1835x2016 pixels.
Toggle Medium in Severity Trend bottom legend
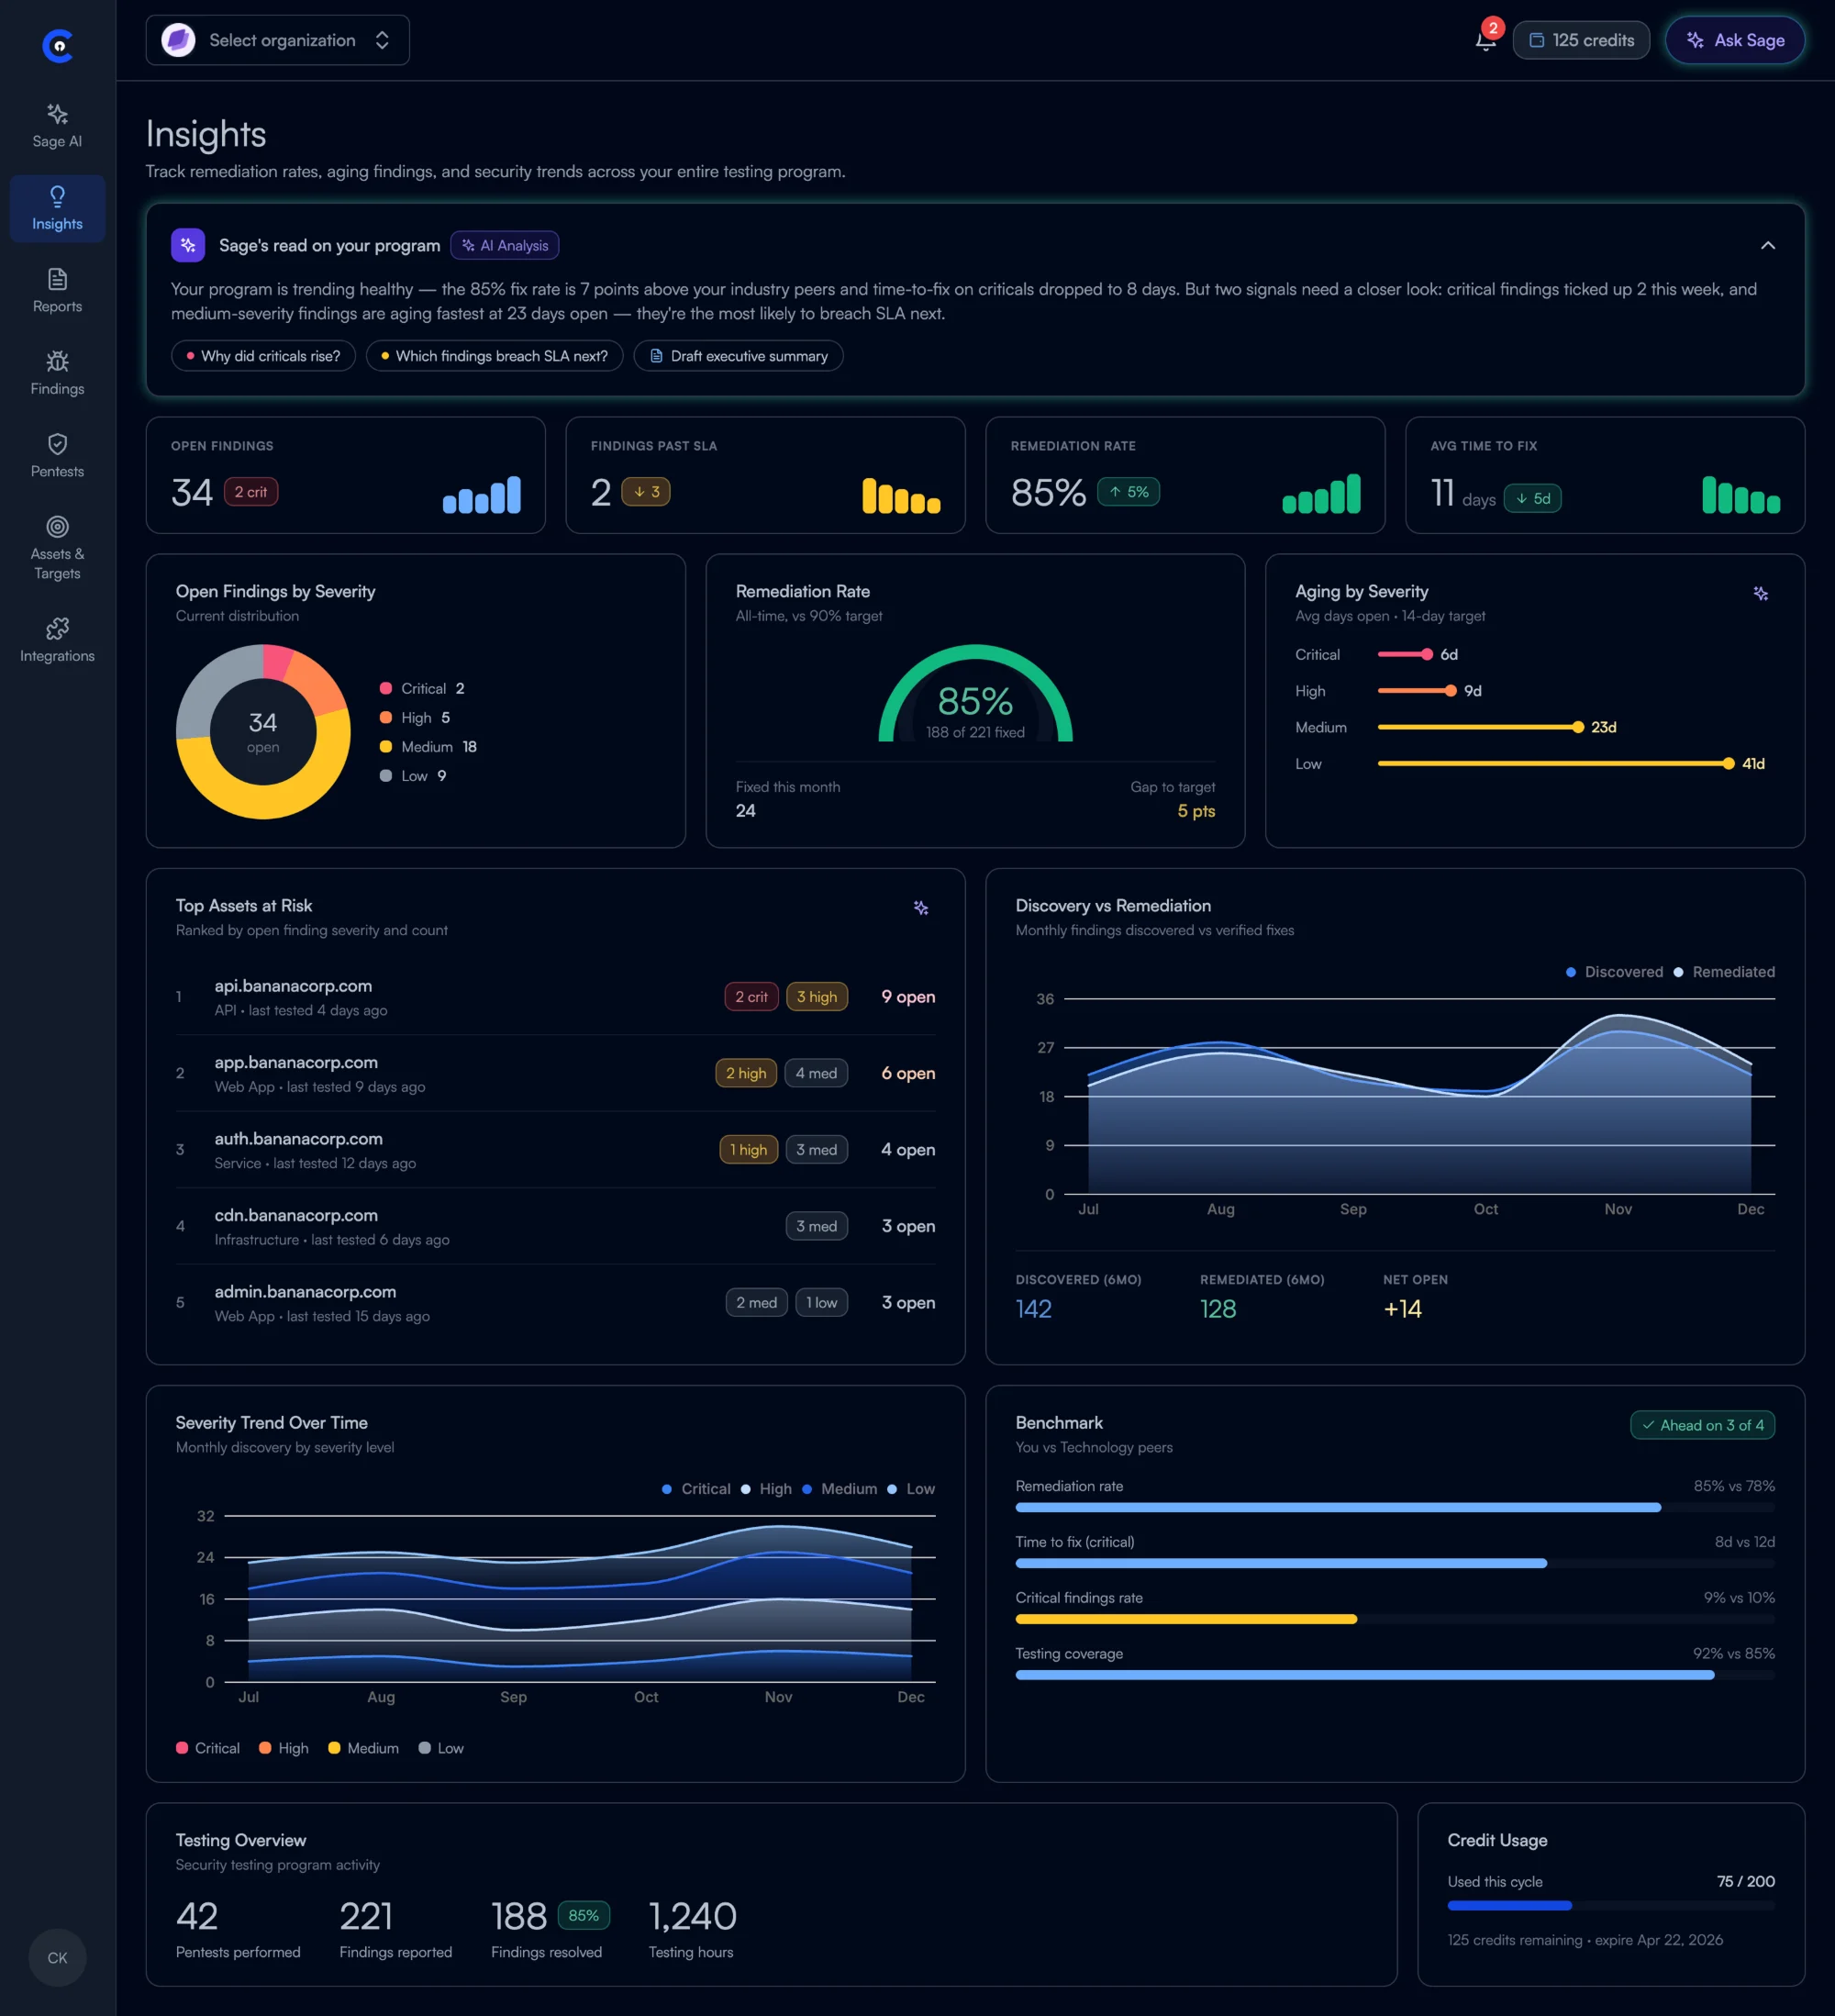(x=363, y=1748)
